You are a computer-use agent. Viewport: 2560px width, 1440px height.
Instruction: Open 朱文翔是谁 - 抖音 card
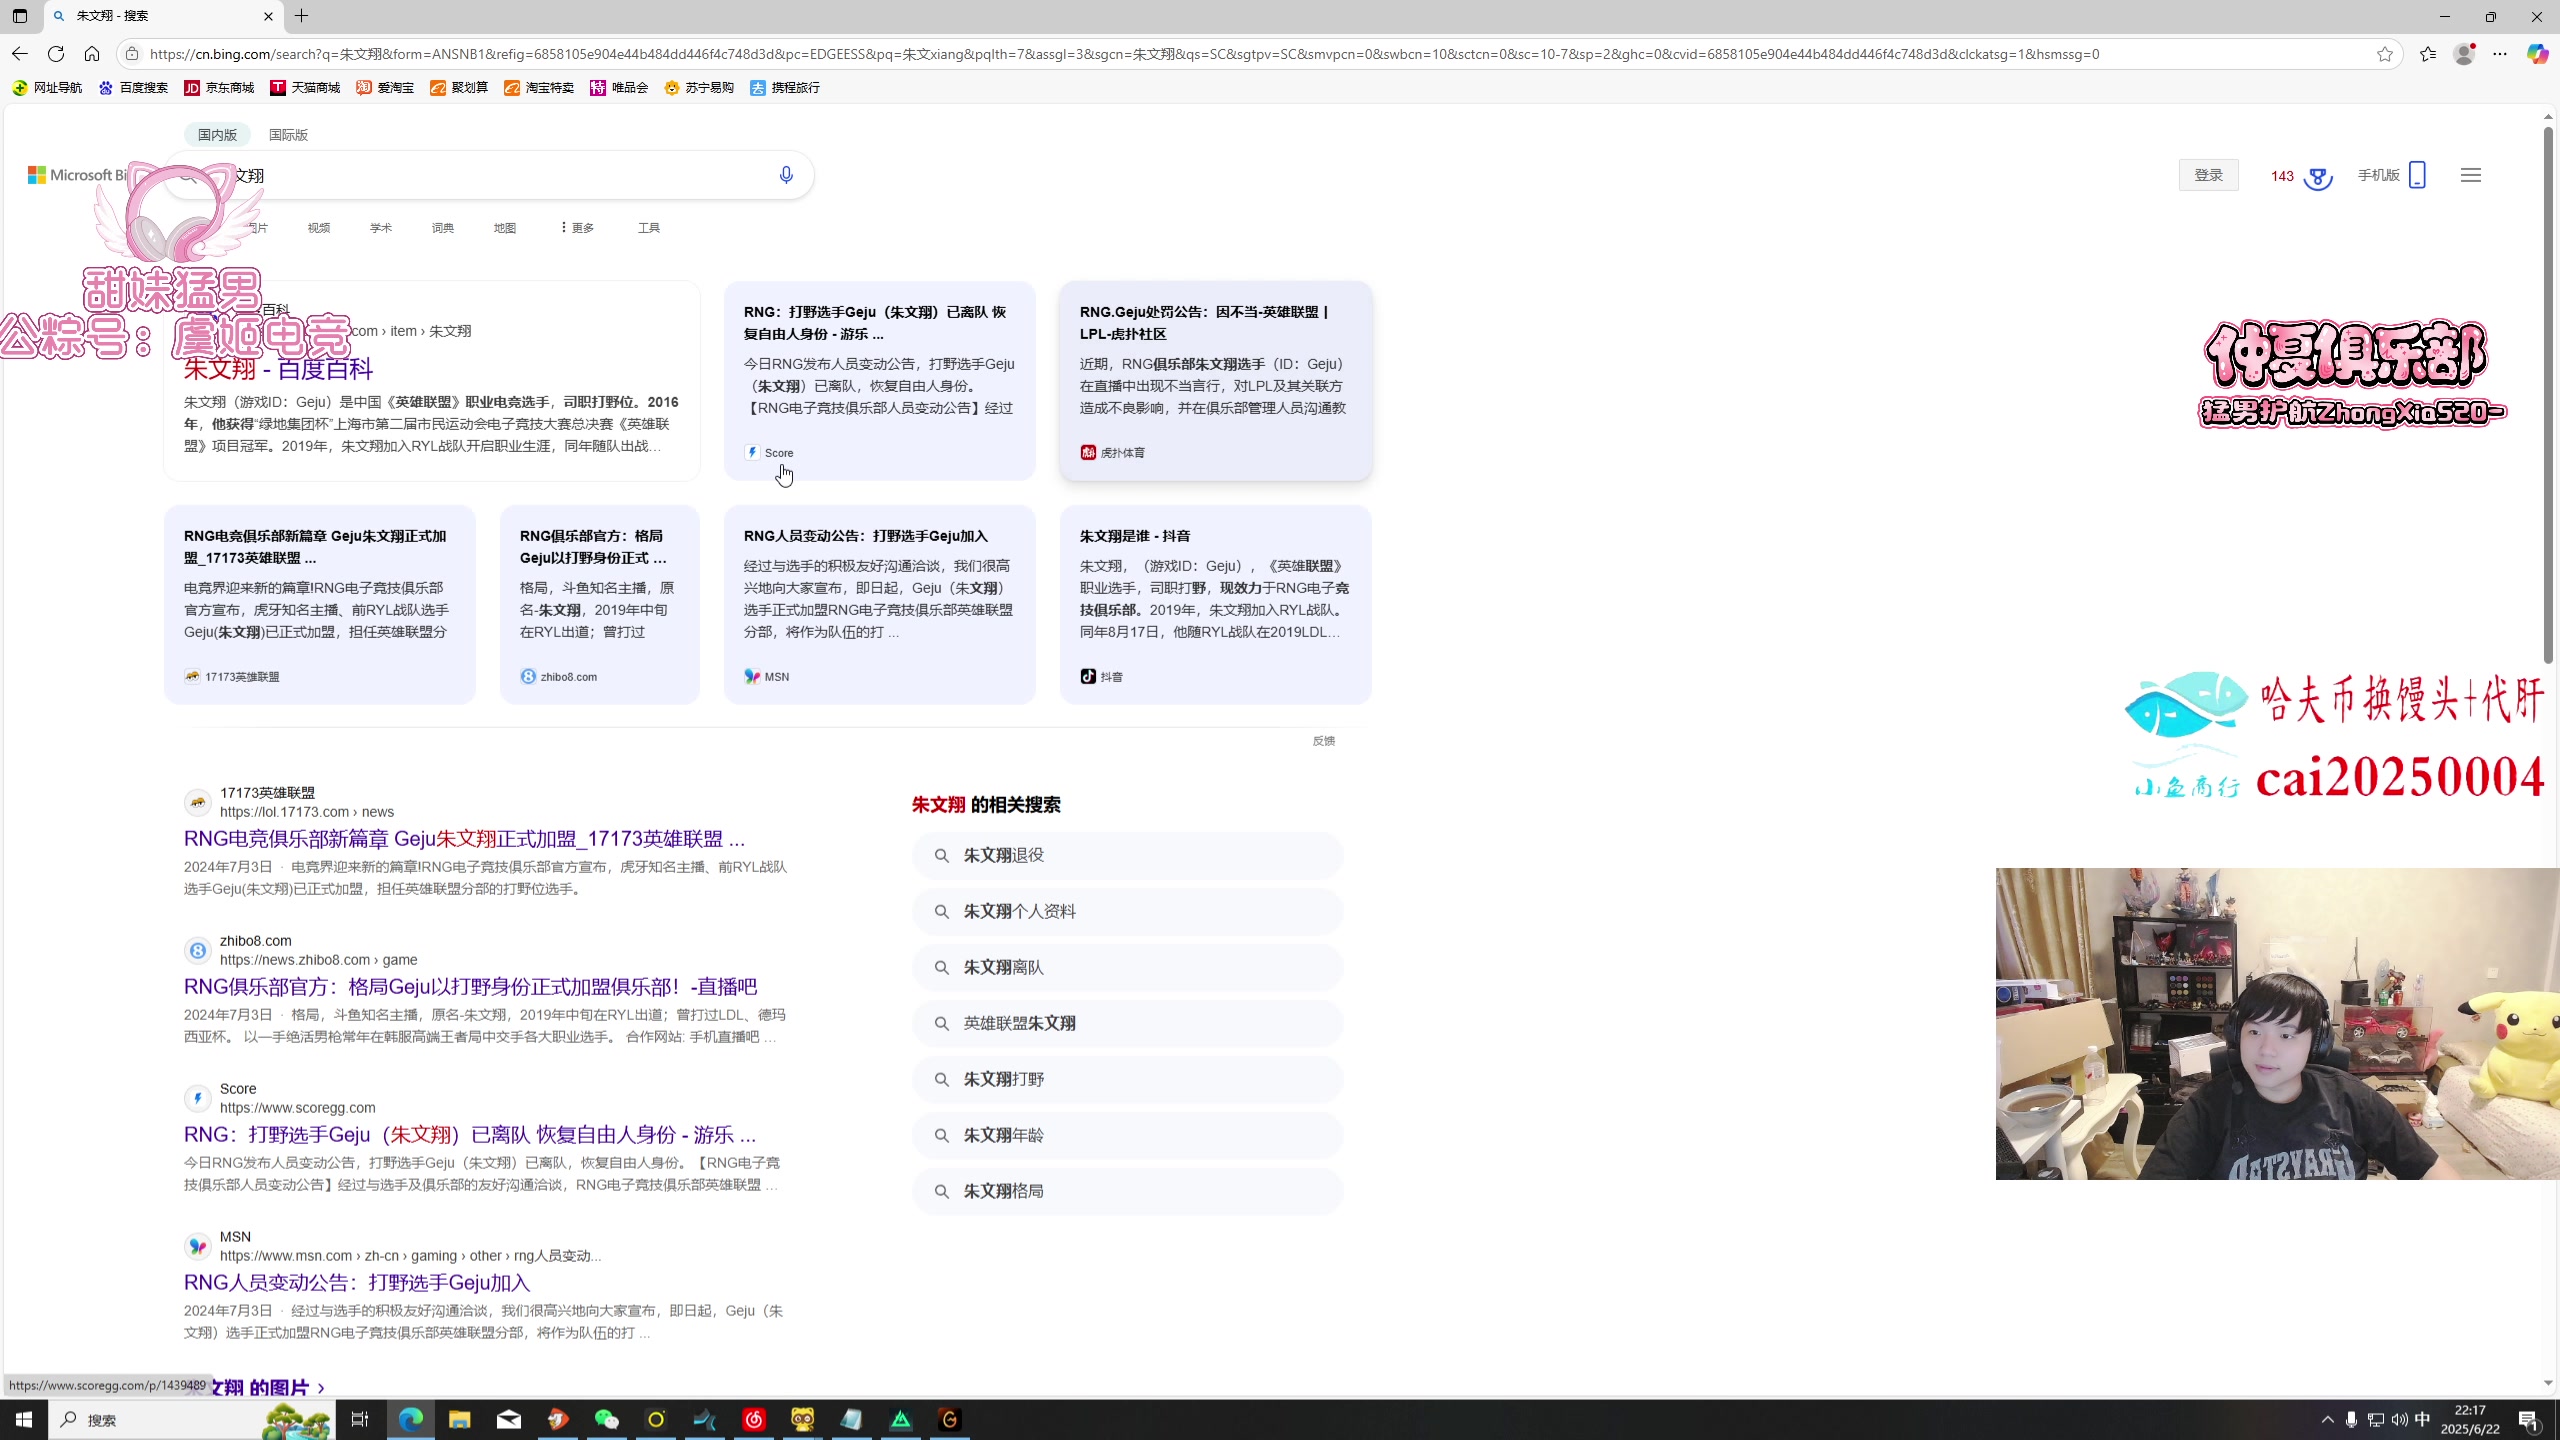(1216, 605)
